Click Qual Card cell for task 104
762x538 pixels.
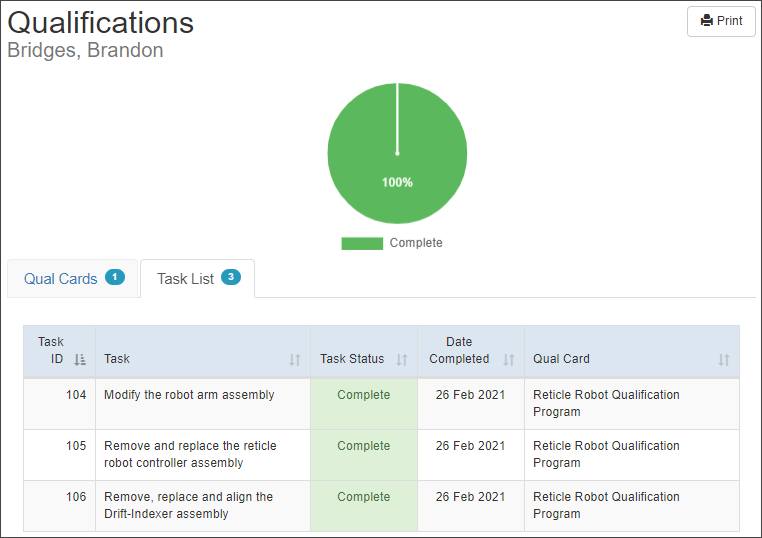click(632, 404)
